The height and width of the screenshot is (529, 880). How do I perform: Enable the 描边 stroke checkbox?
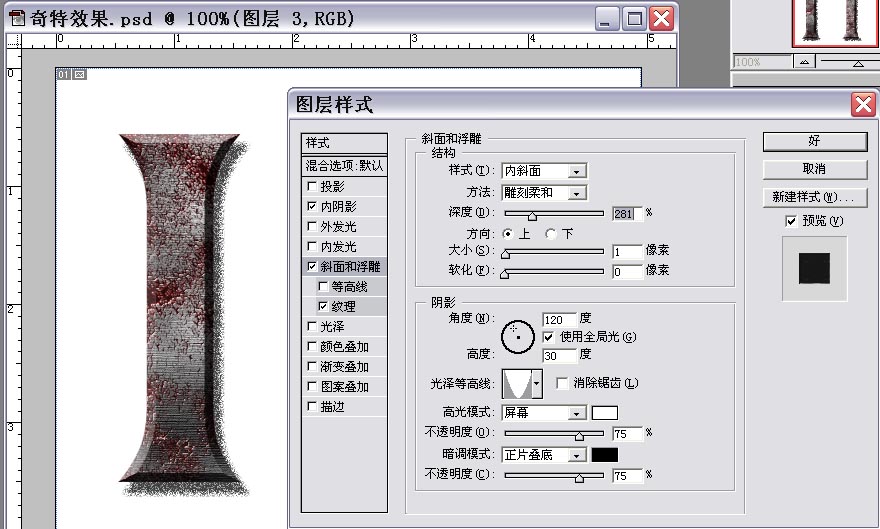pos(312,406)
